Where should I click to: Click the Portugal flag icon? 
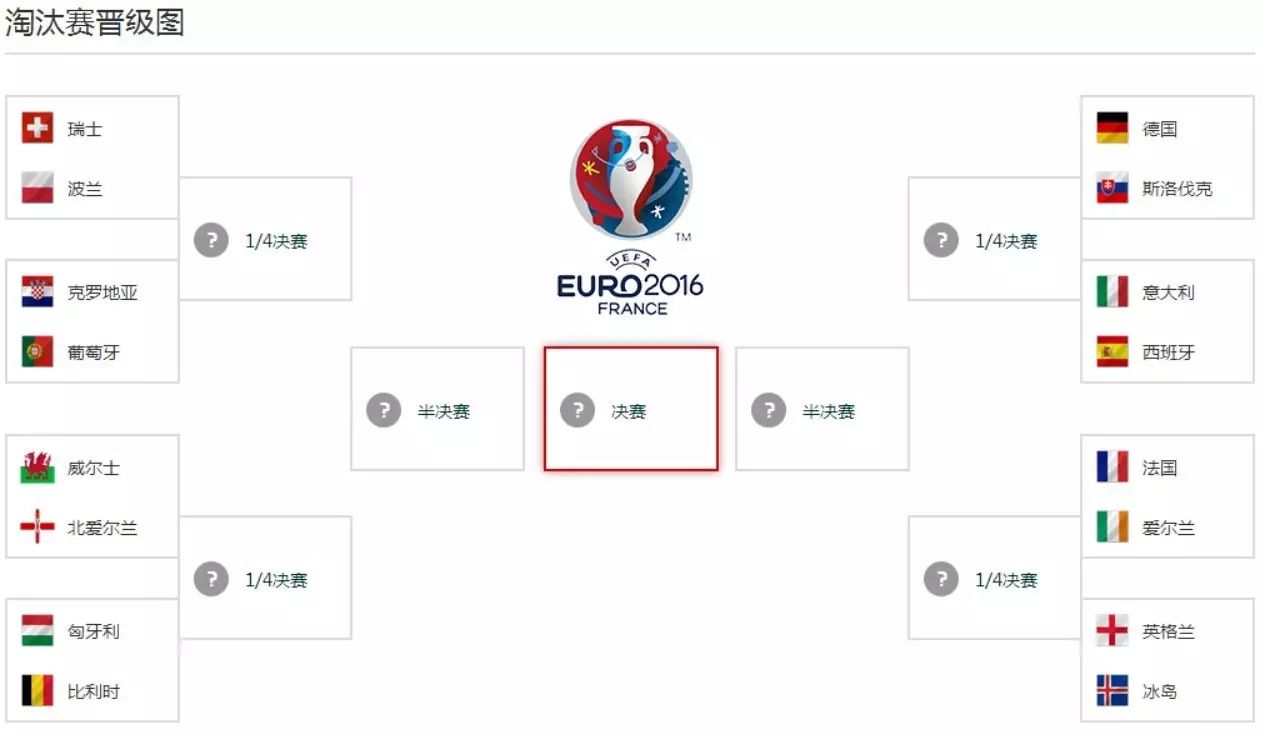[37, 352]
